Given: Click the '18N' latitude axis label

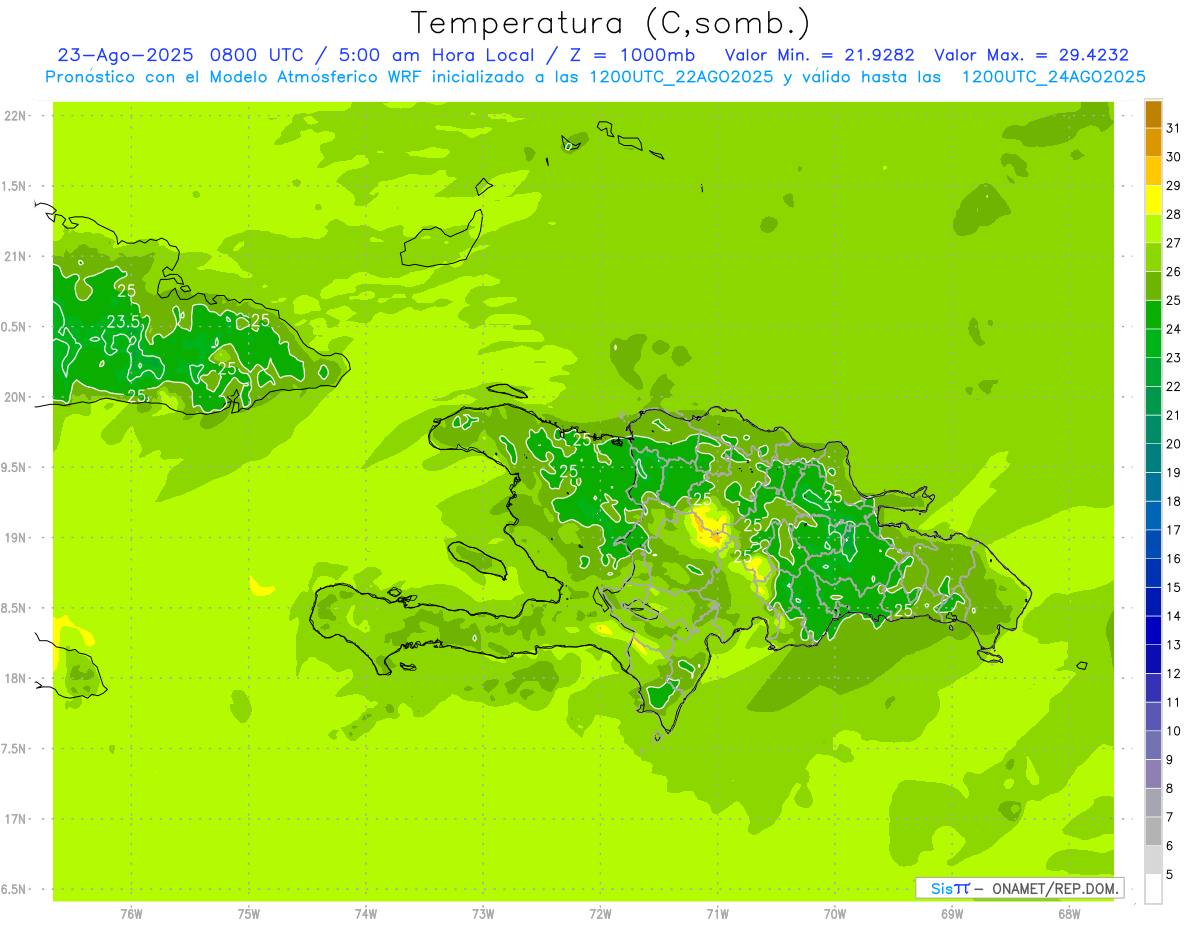Looking at the screenshot, I should pos(15,678).
